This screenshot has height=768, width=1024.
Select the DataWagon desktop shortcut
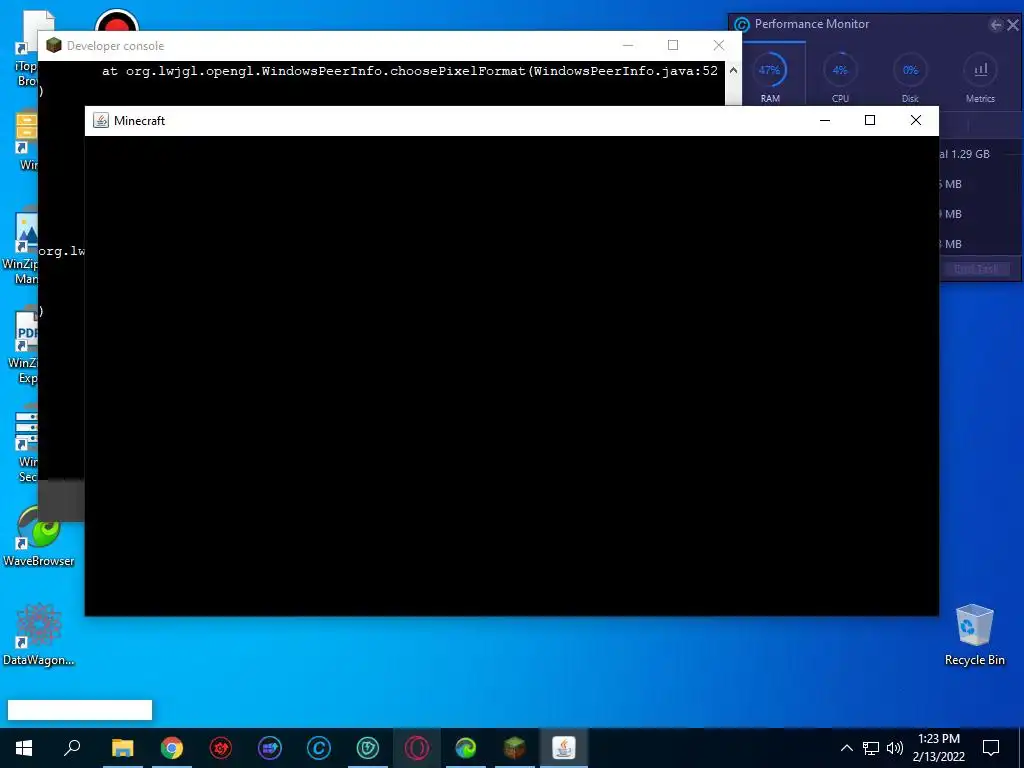tap(39, 635)
